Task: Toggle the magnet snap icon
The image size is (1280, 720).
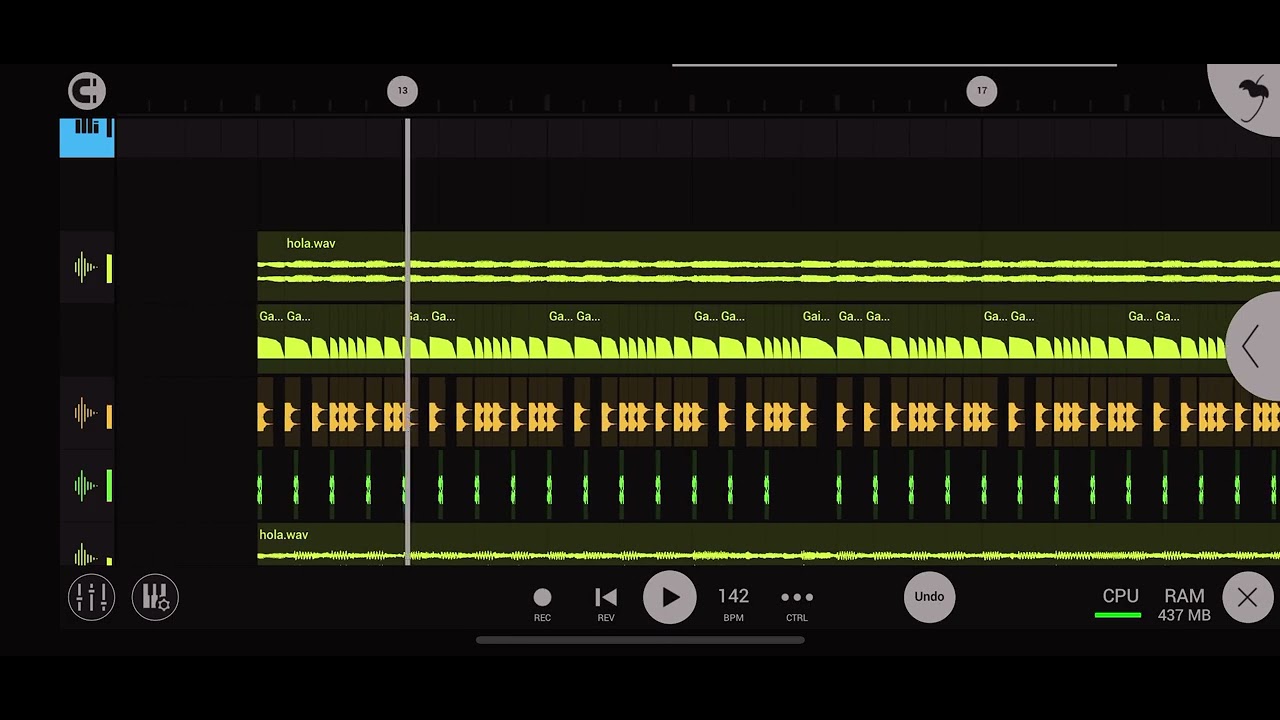Action: pos(87,91)
